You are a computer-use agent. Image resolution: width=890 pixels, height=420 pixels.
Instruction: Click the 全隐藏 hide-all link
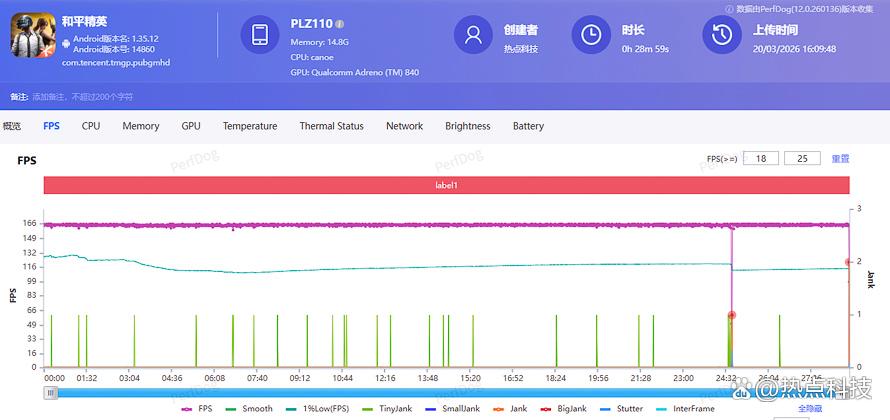[x=810, y=409]
